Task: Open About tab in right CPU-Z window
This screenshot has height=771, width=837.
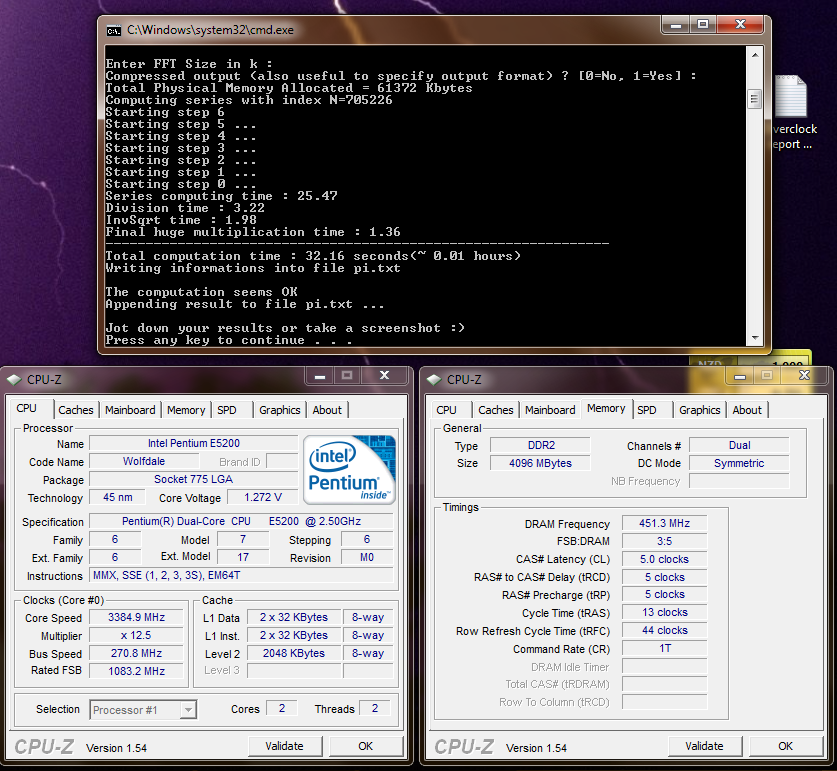Action: click(x=747, y=410)
